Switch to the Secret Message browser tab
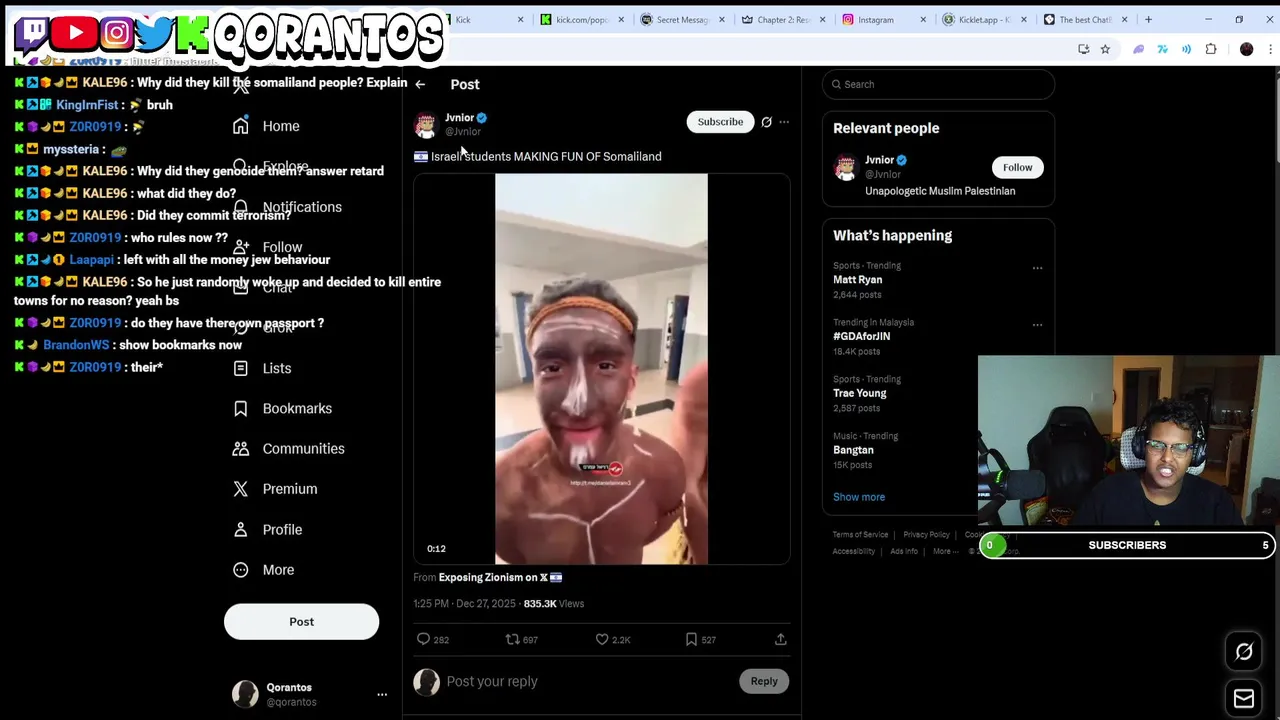The image size is (1280, 720). [683, 19]
